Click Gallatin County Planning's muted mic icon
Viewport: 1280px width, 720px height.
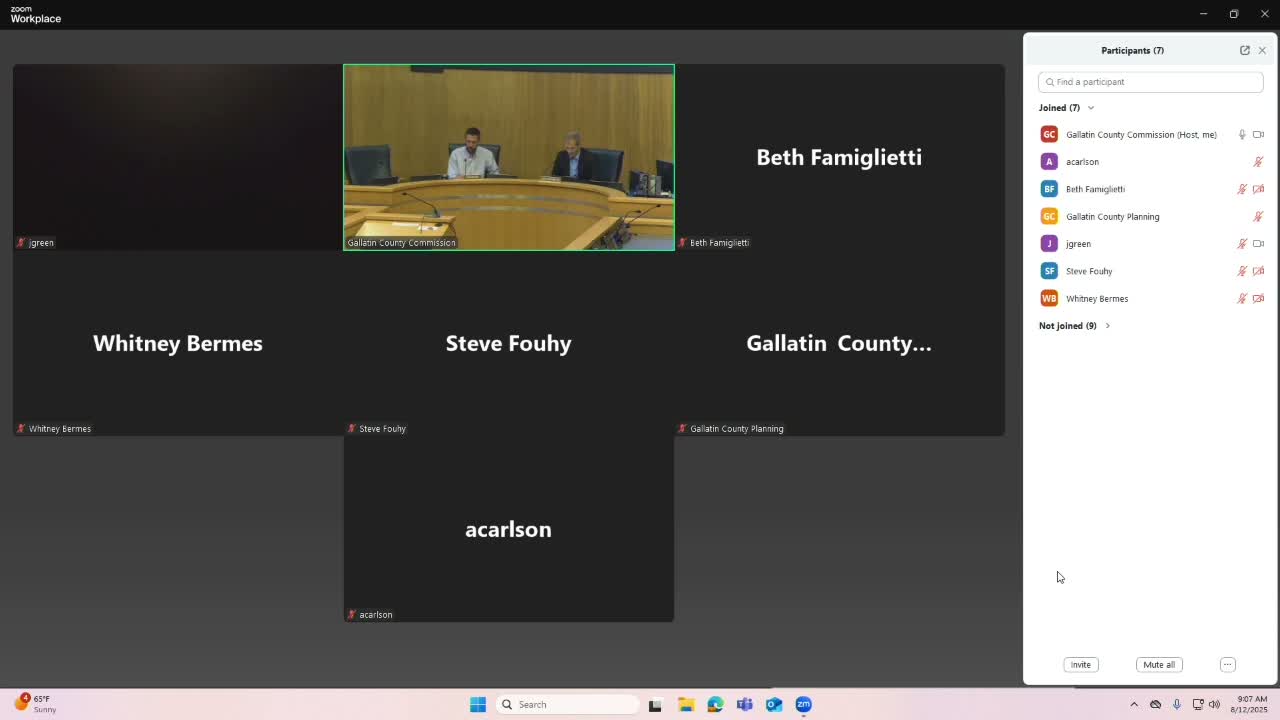tap(1258, 216)
